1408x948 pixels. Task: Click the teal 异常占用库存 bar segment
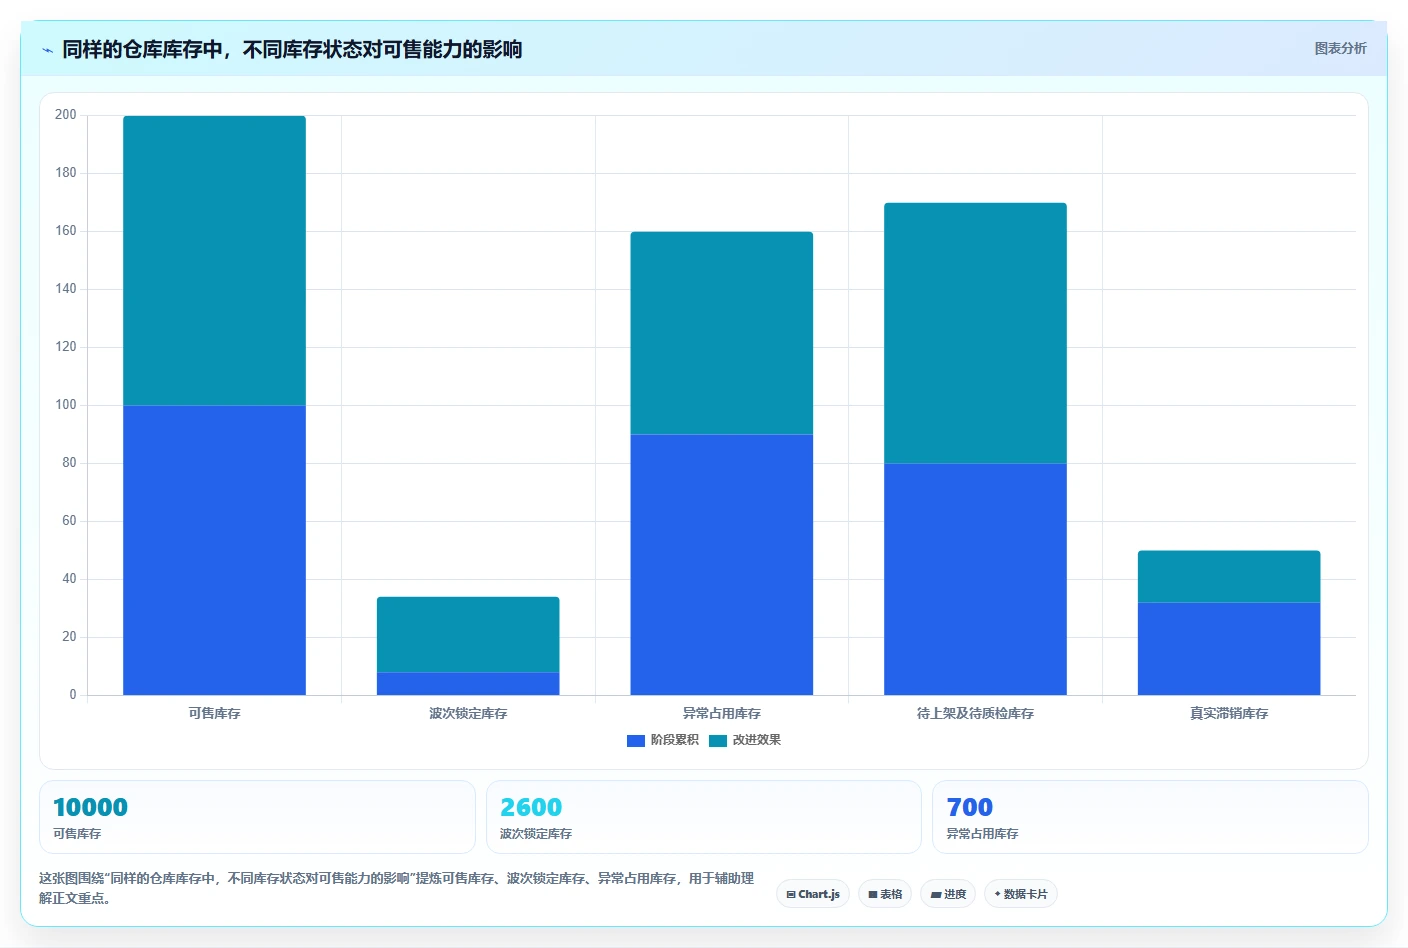click(721, 333)
